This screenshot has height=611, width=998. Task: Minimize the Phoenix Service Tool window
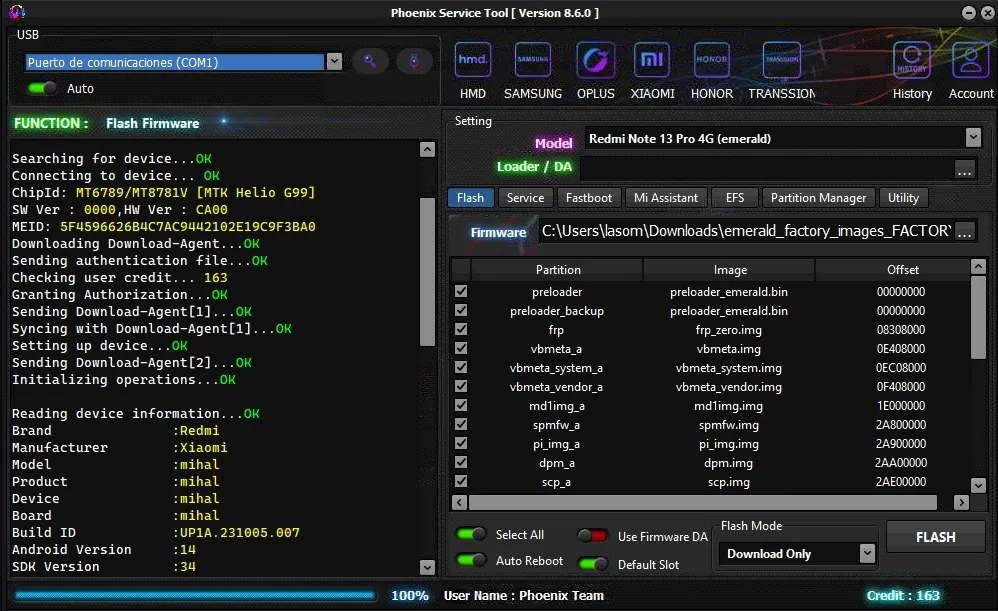pyautogui.click(x=968, y=13)
